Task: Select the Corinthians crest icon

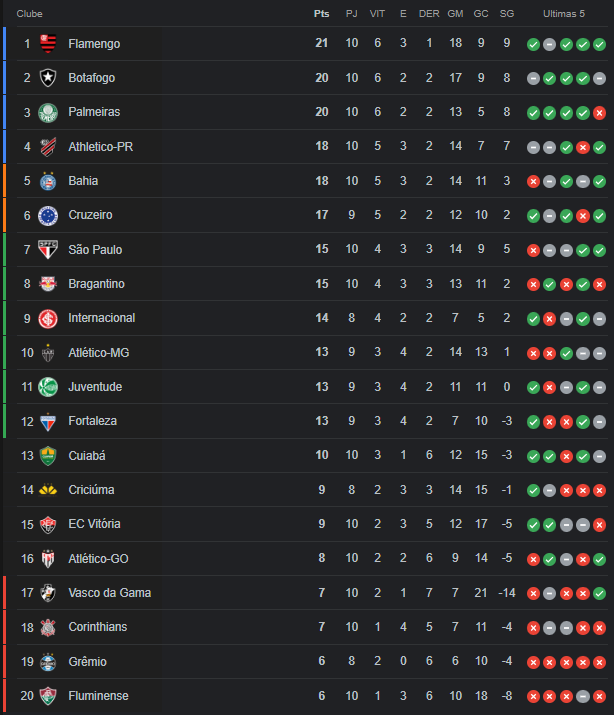Action: (x=48, y=627)
